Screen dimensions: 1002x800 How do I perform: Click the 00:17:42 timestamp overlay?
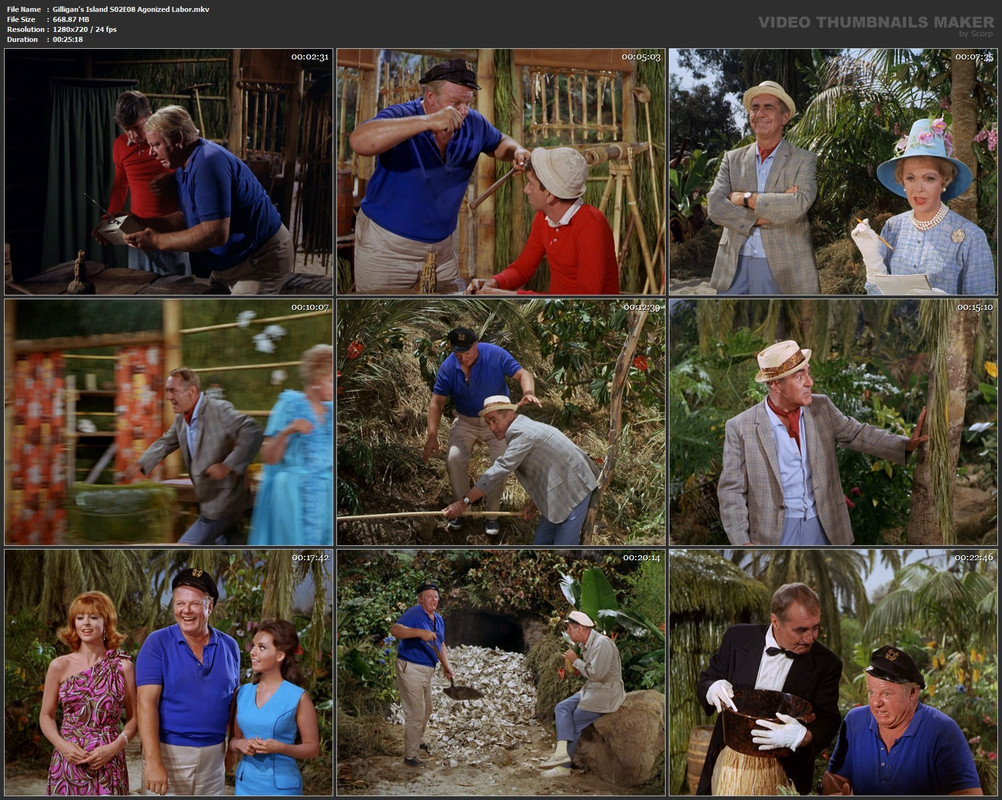(311, 558)
